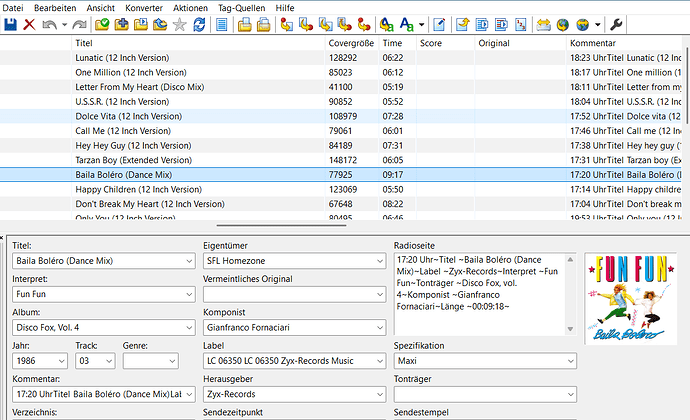This screenshot has height=420, width=690.
Task: Select the row 'Tarzan Boy (Extended Version)'
Action: [x=341, y=160]
